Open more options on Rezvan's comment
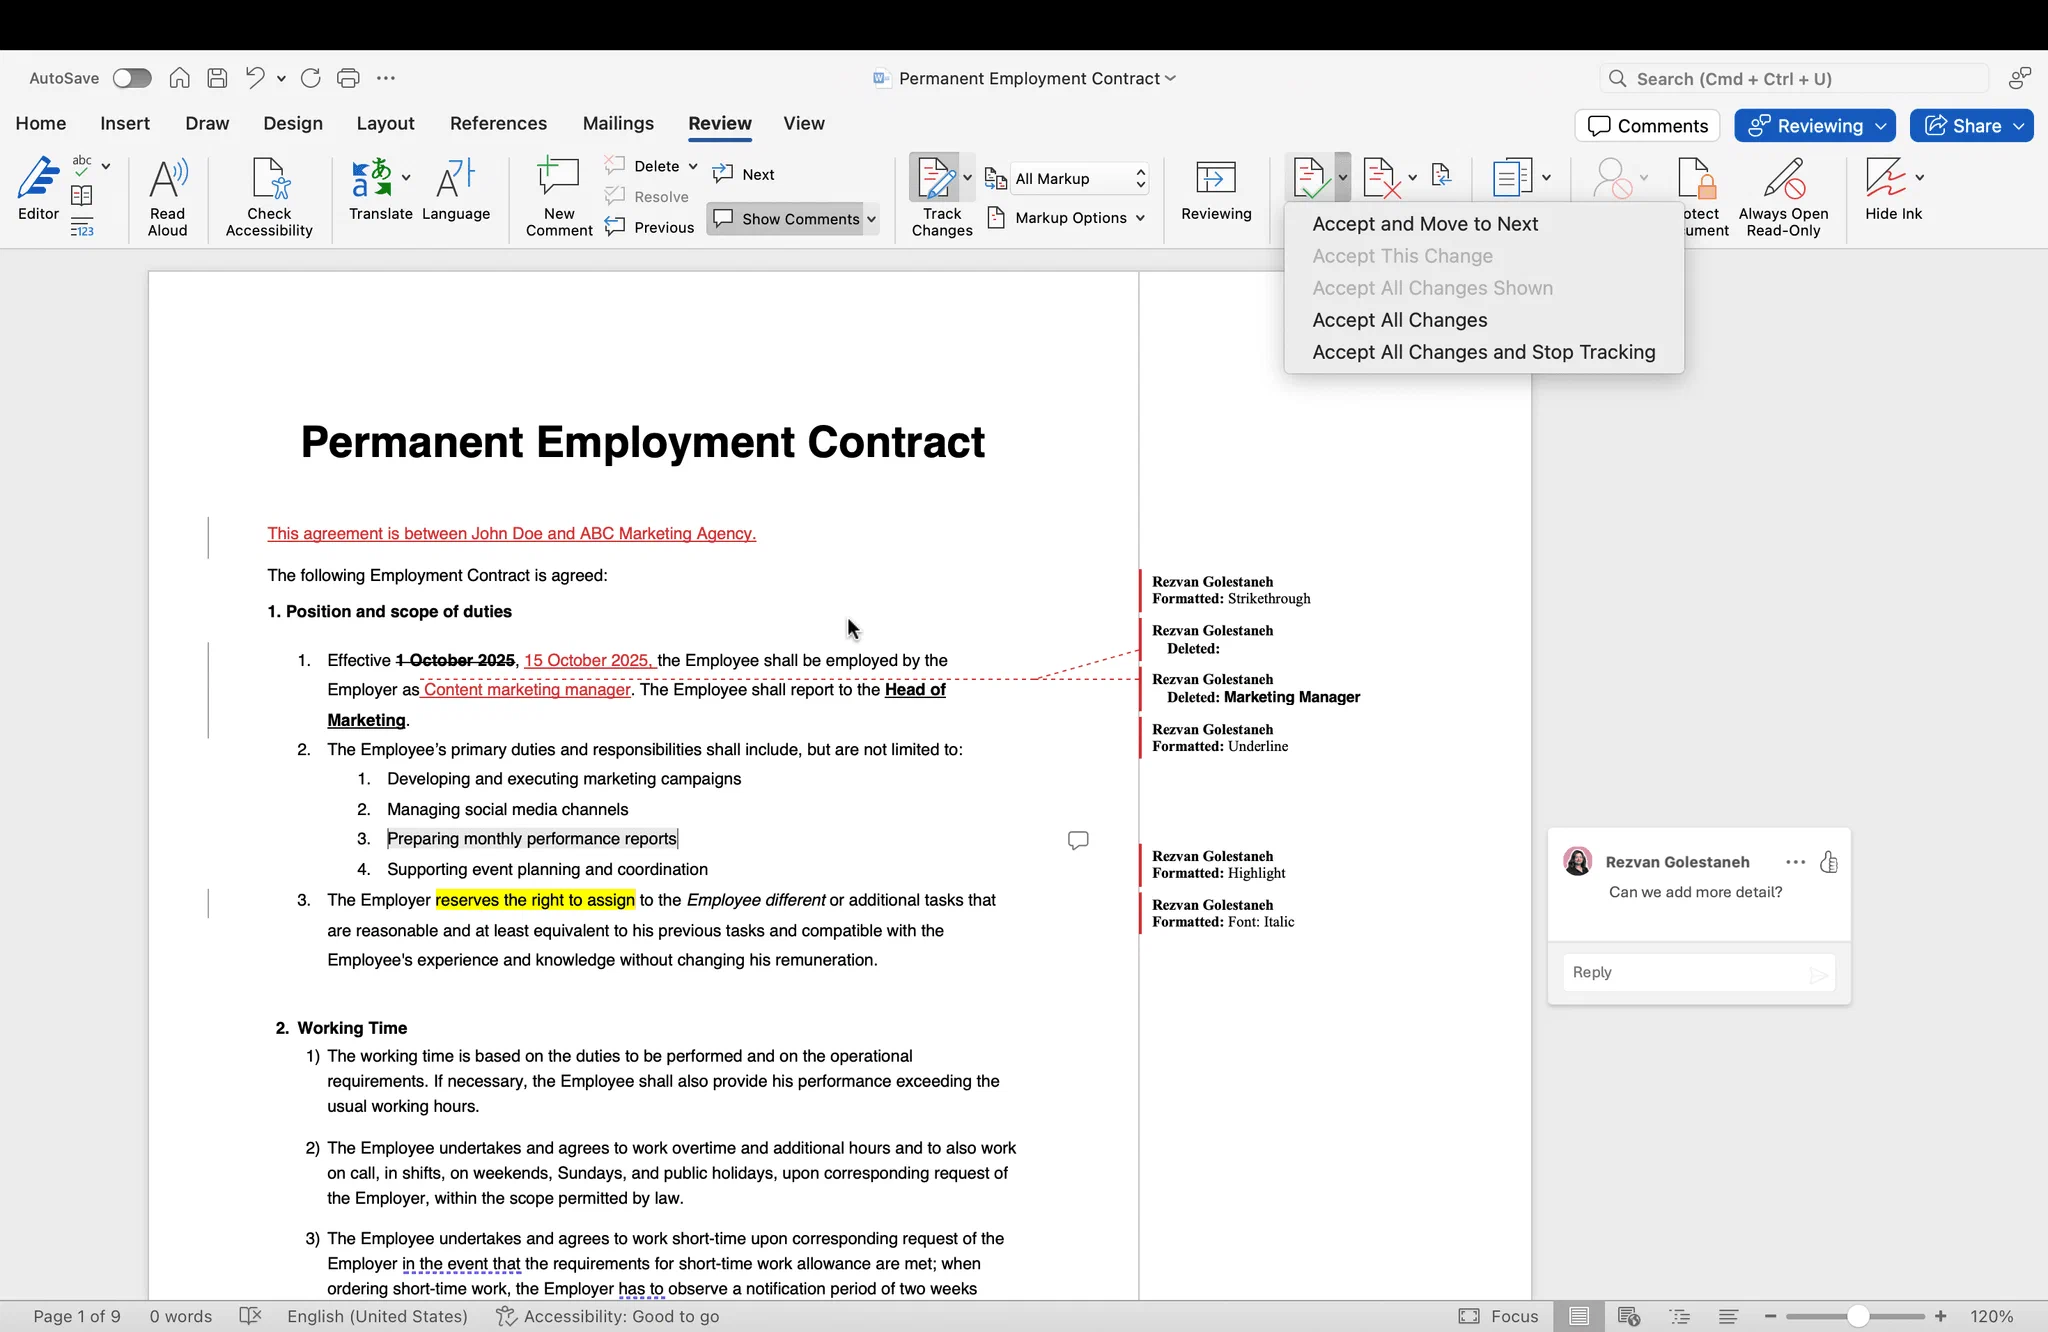This screenshot has height=1332, width=2048. point(1795,862)
